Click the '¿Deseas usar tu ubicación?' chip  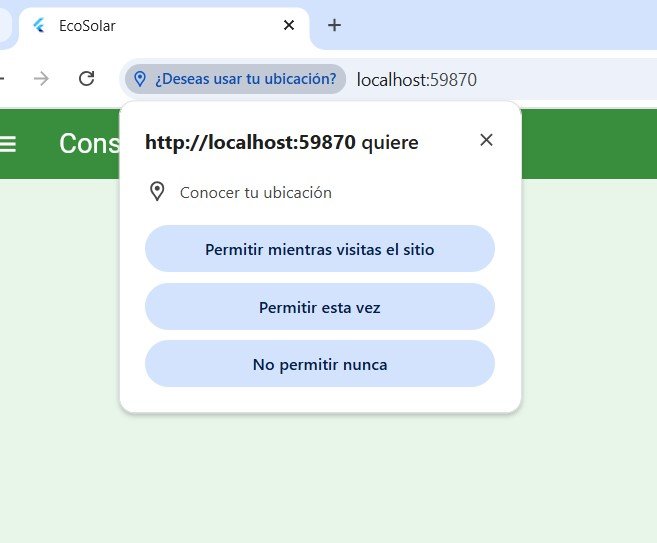tap(235, 79)
